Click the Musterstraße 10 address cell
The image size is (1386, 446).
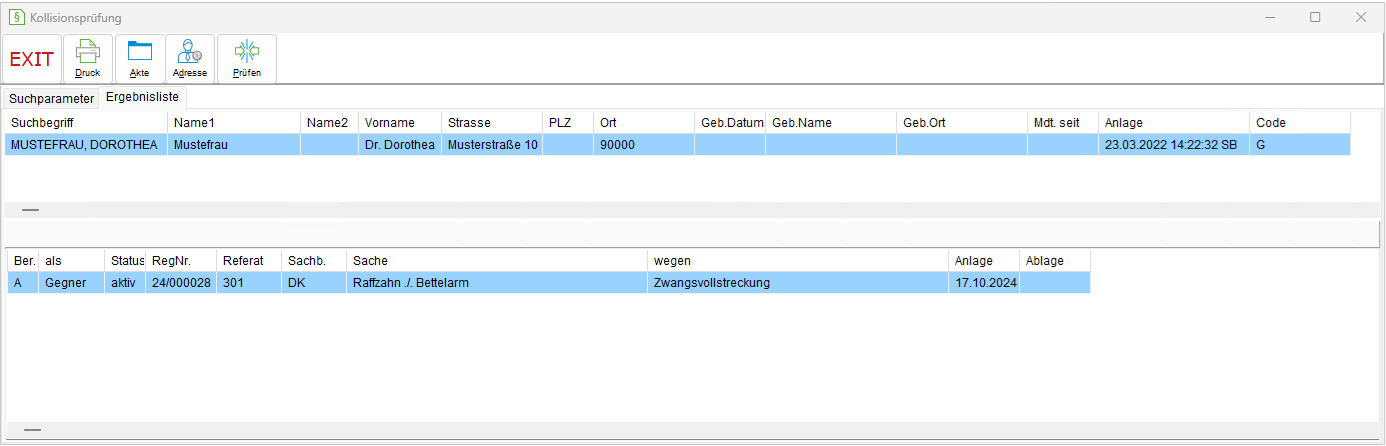tap(493, 145)
